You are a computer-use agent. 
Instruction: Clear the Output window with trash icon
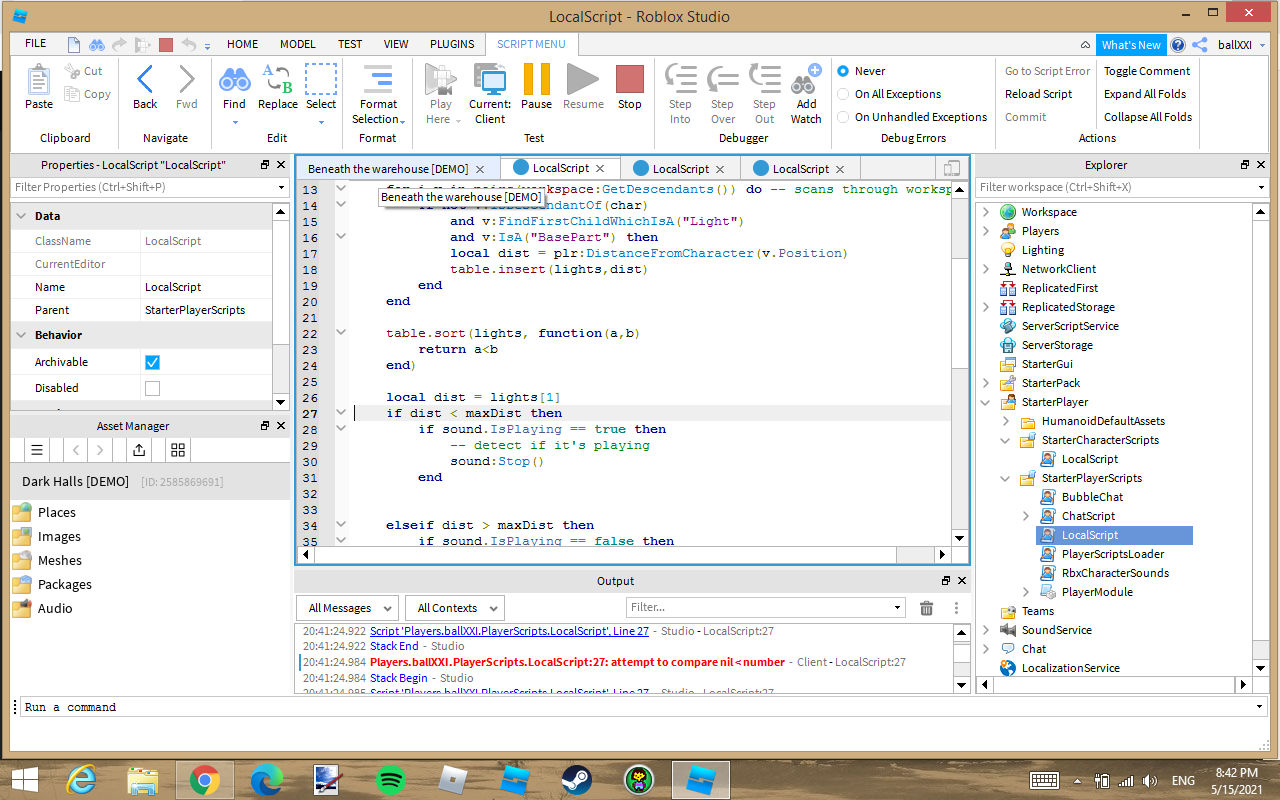pos(926,607)
